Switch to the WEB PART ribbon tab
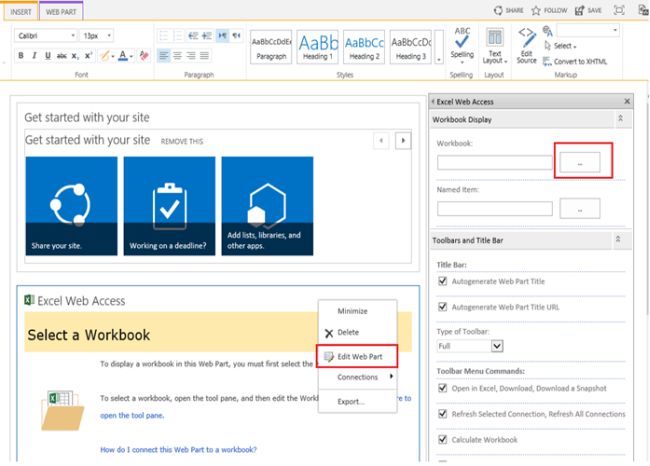Image resolution: width=650 pixels, height=466 pixels. pos(61,12)
